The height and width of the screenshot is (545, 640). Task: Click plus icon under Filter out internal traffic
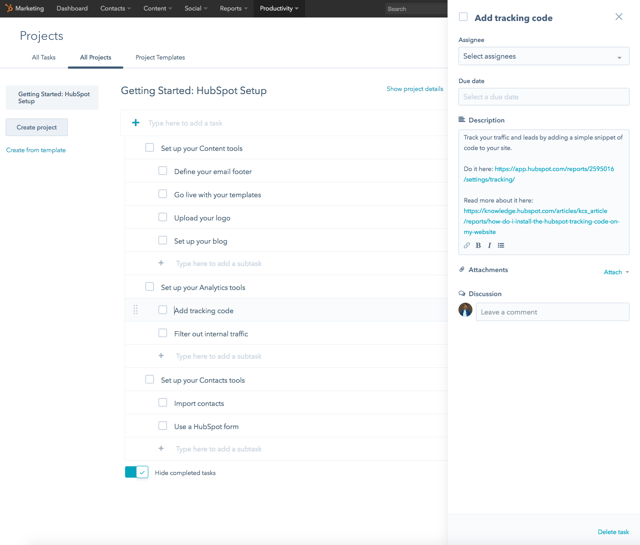pyautogui.click(x=161, y=356)
